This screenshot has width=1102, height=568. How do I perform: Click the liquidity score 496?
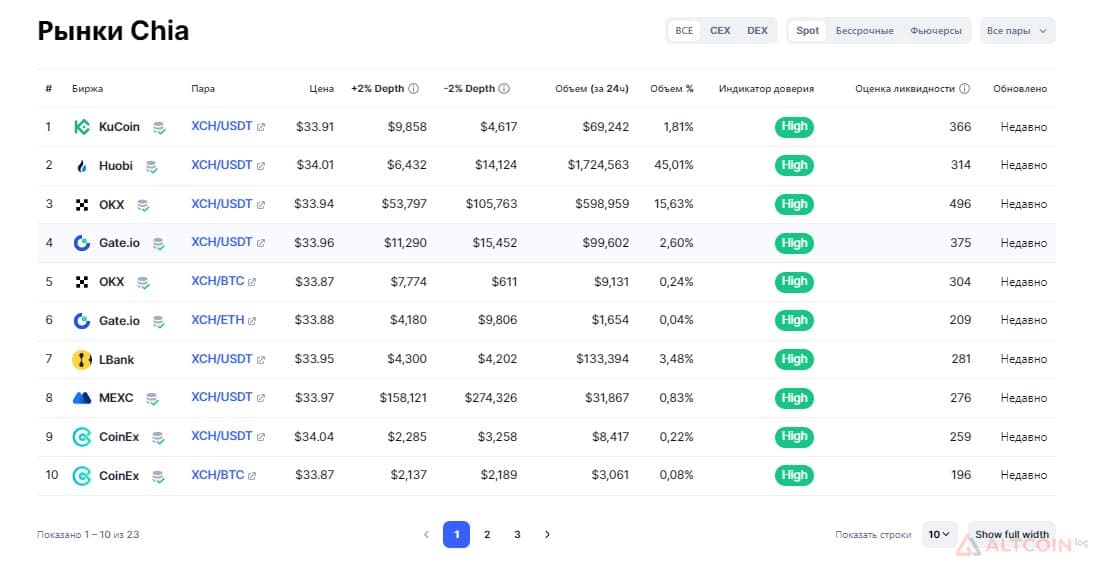960,204
